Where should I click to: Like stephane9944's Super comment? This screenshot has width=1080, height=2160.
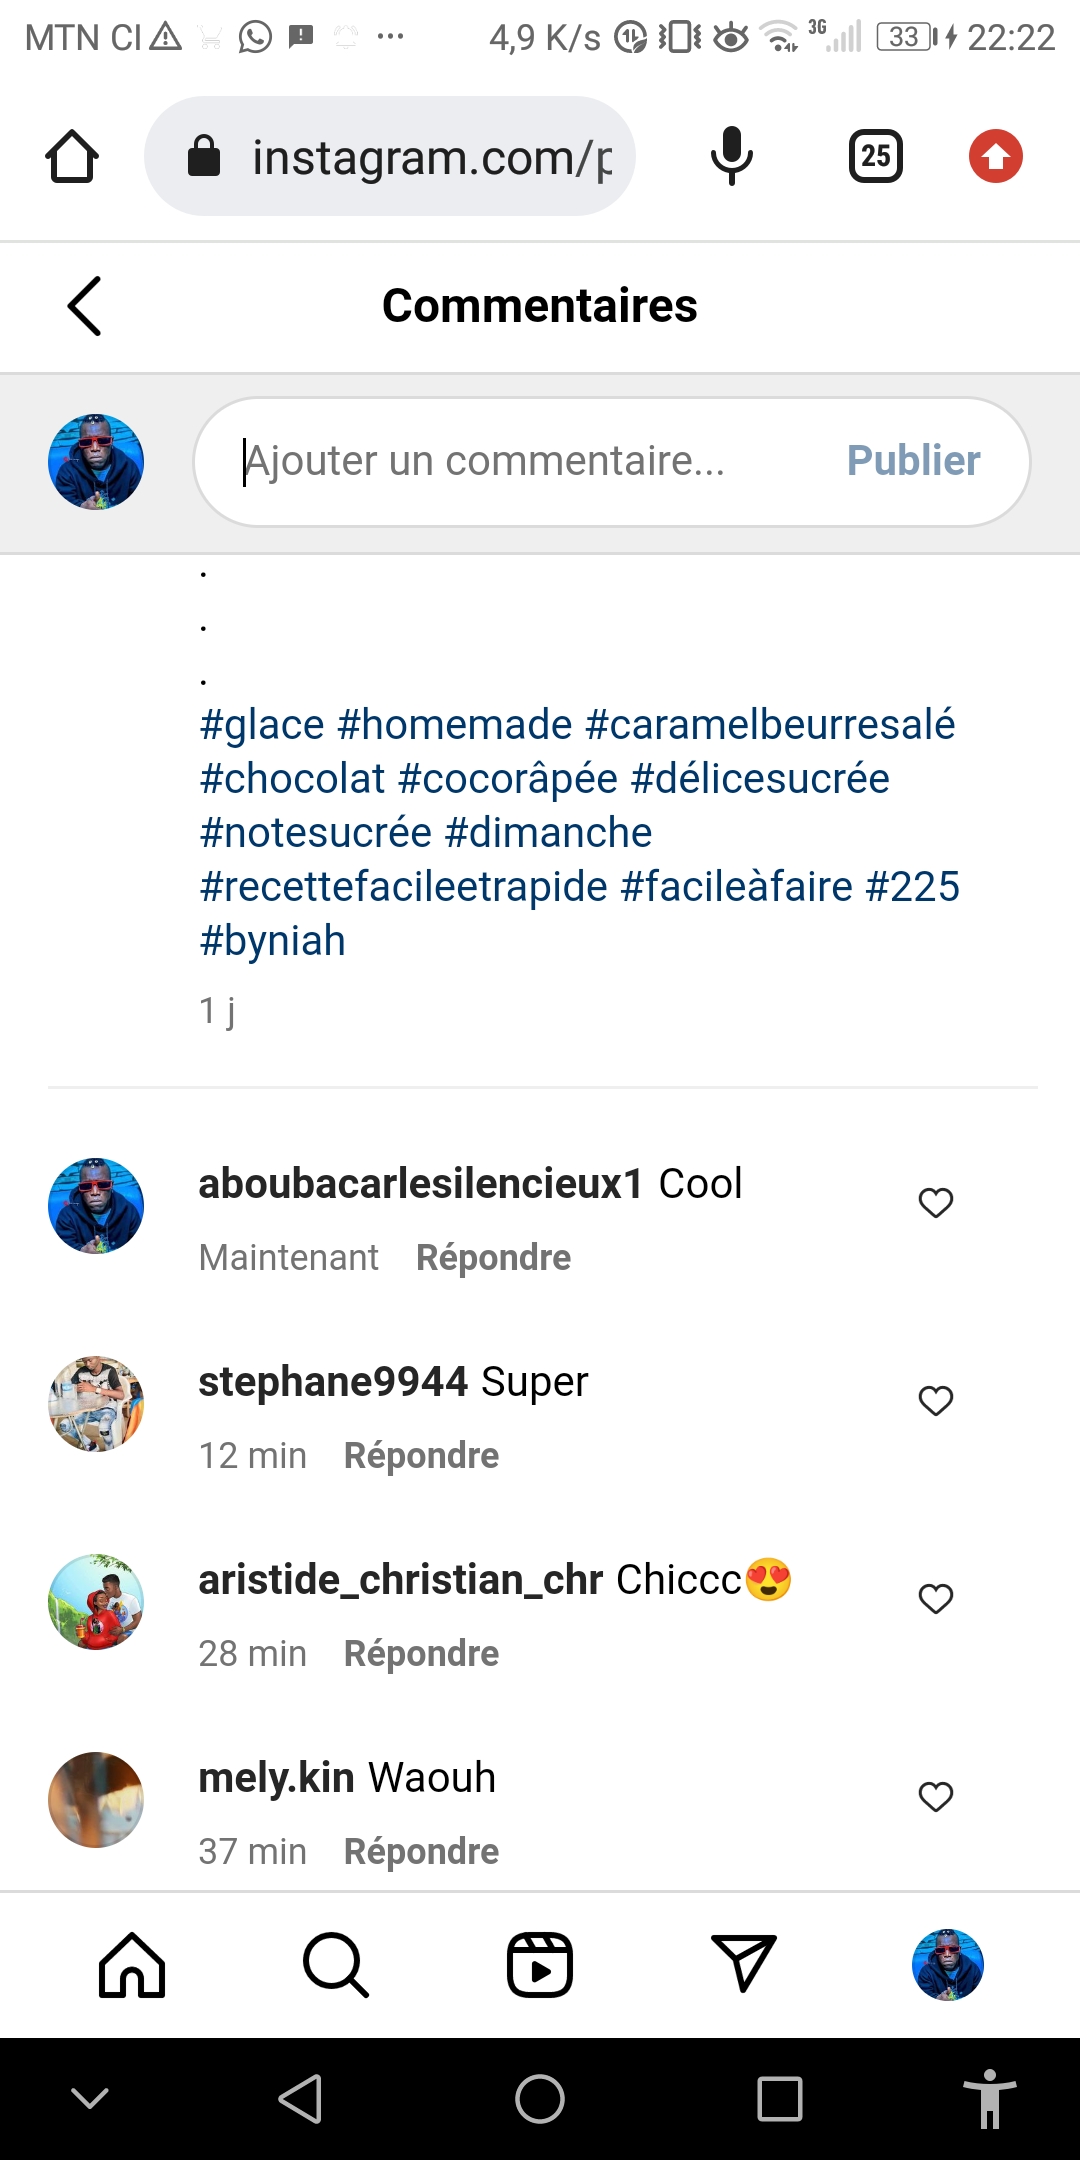(936, 1401)
